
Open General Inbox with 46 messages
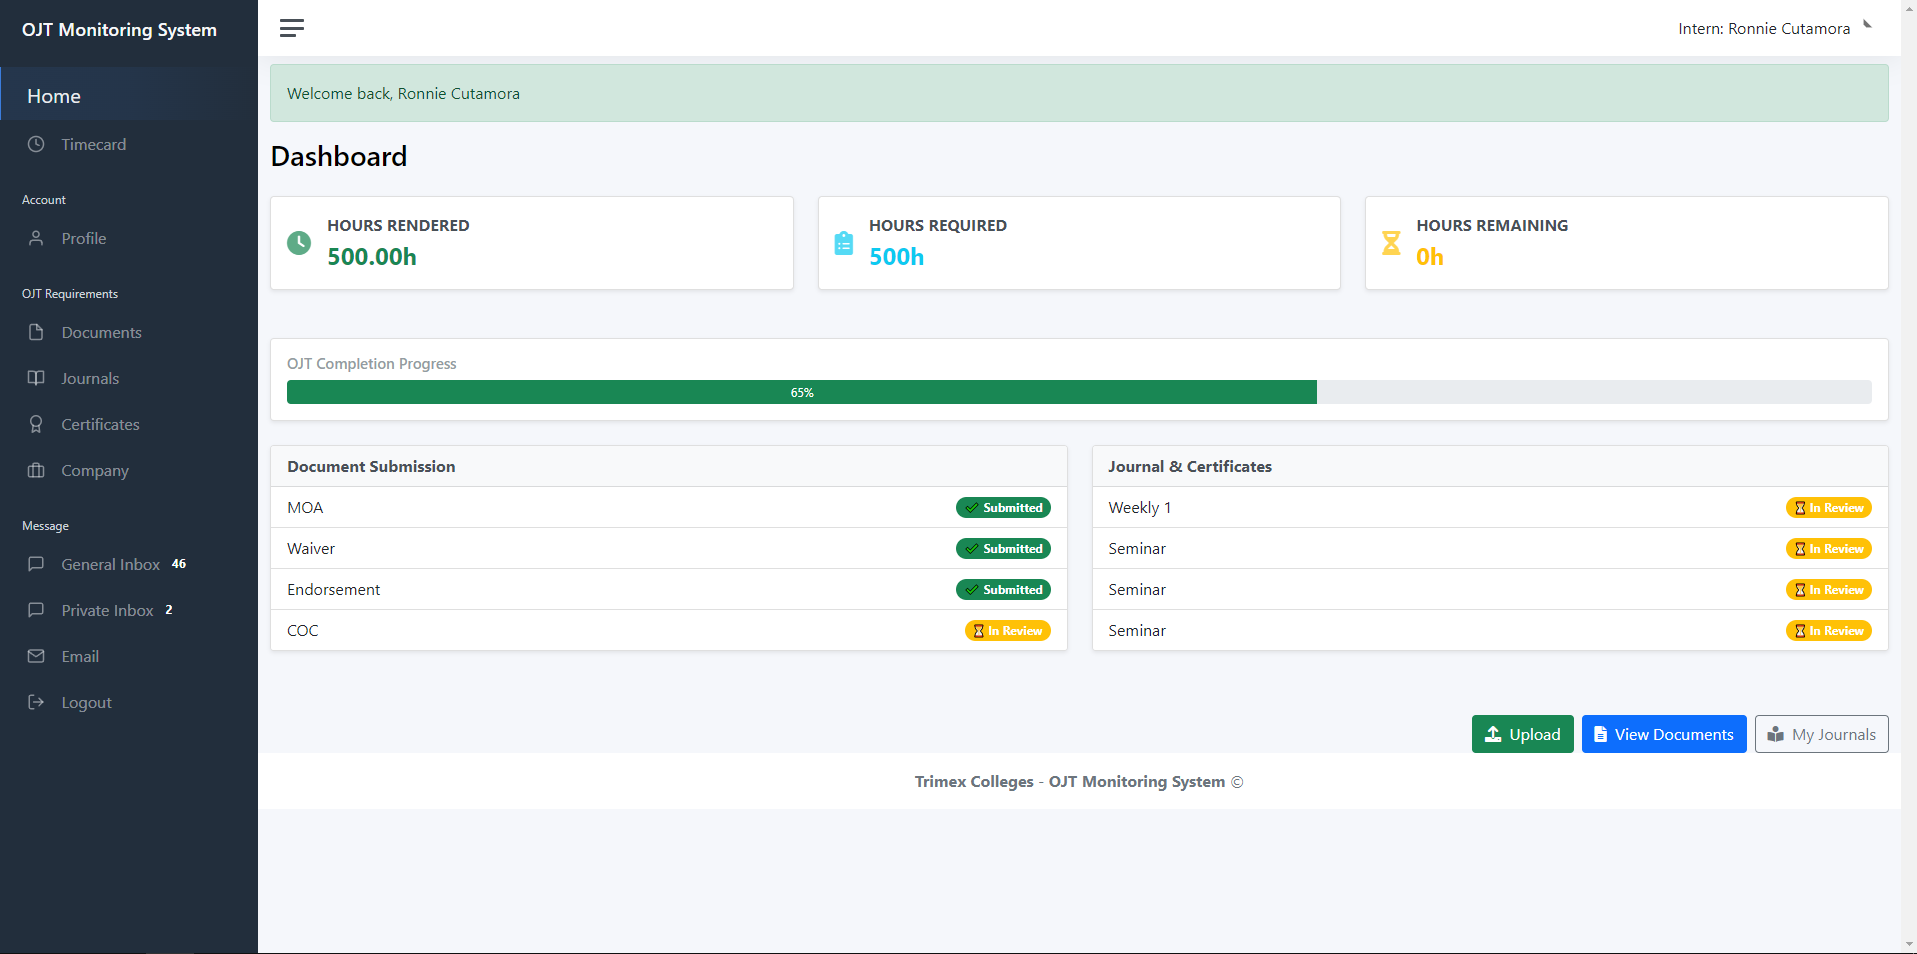pyautogui.click(x=110, y=564)
